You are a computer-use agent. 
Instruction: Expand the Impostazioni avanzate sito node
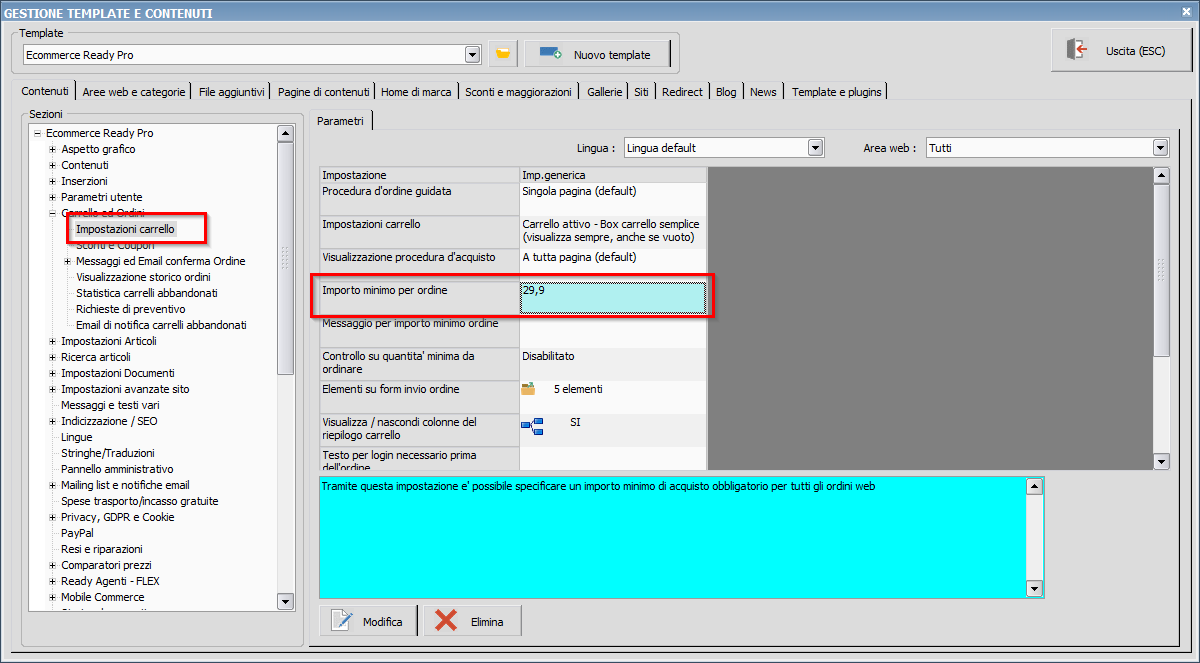click(52, 389)
